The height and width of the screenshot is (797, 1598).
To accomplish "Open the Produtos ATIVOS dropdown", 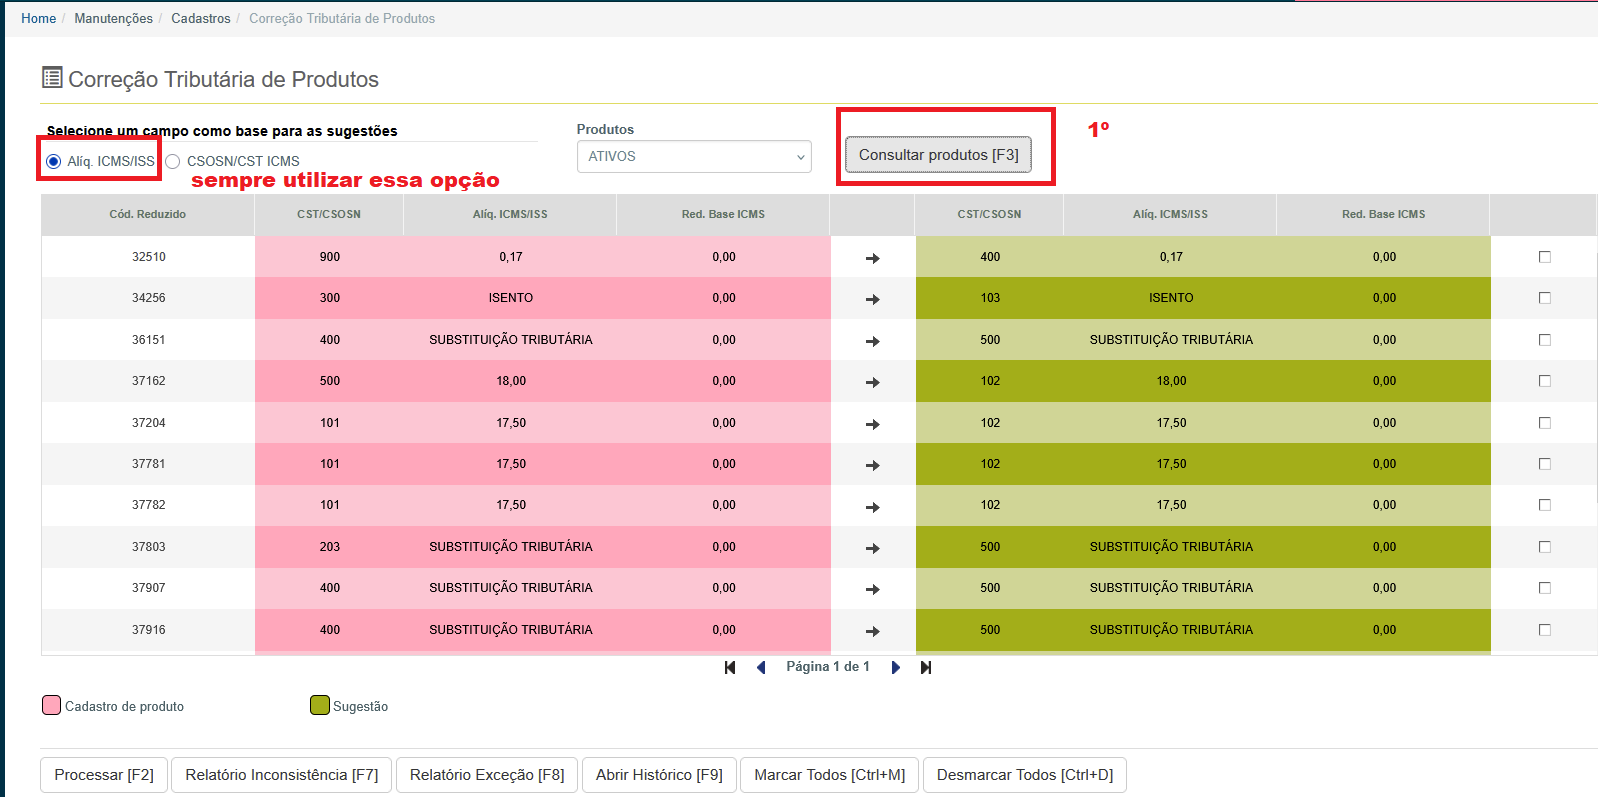I will [x=694, y=157].
